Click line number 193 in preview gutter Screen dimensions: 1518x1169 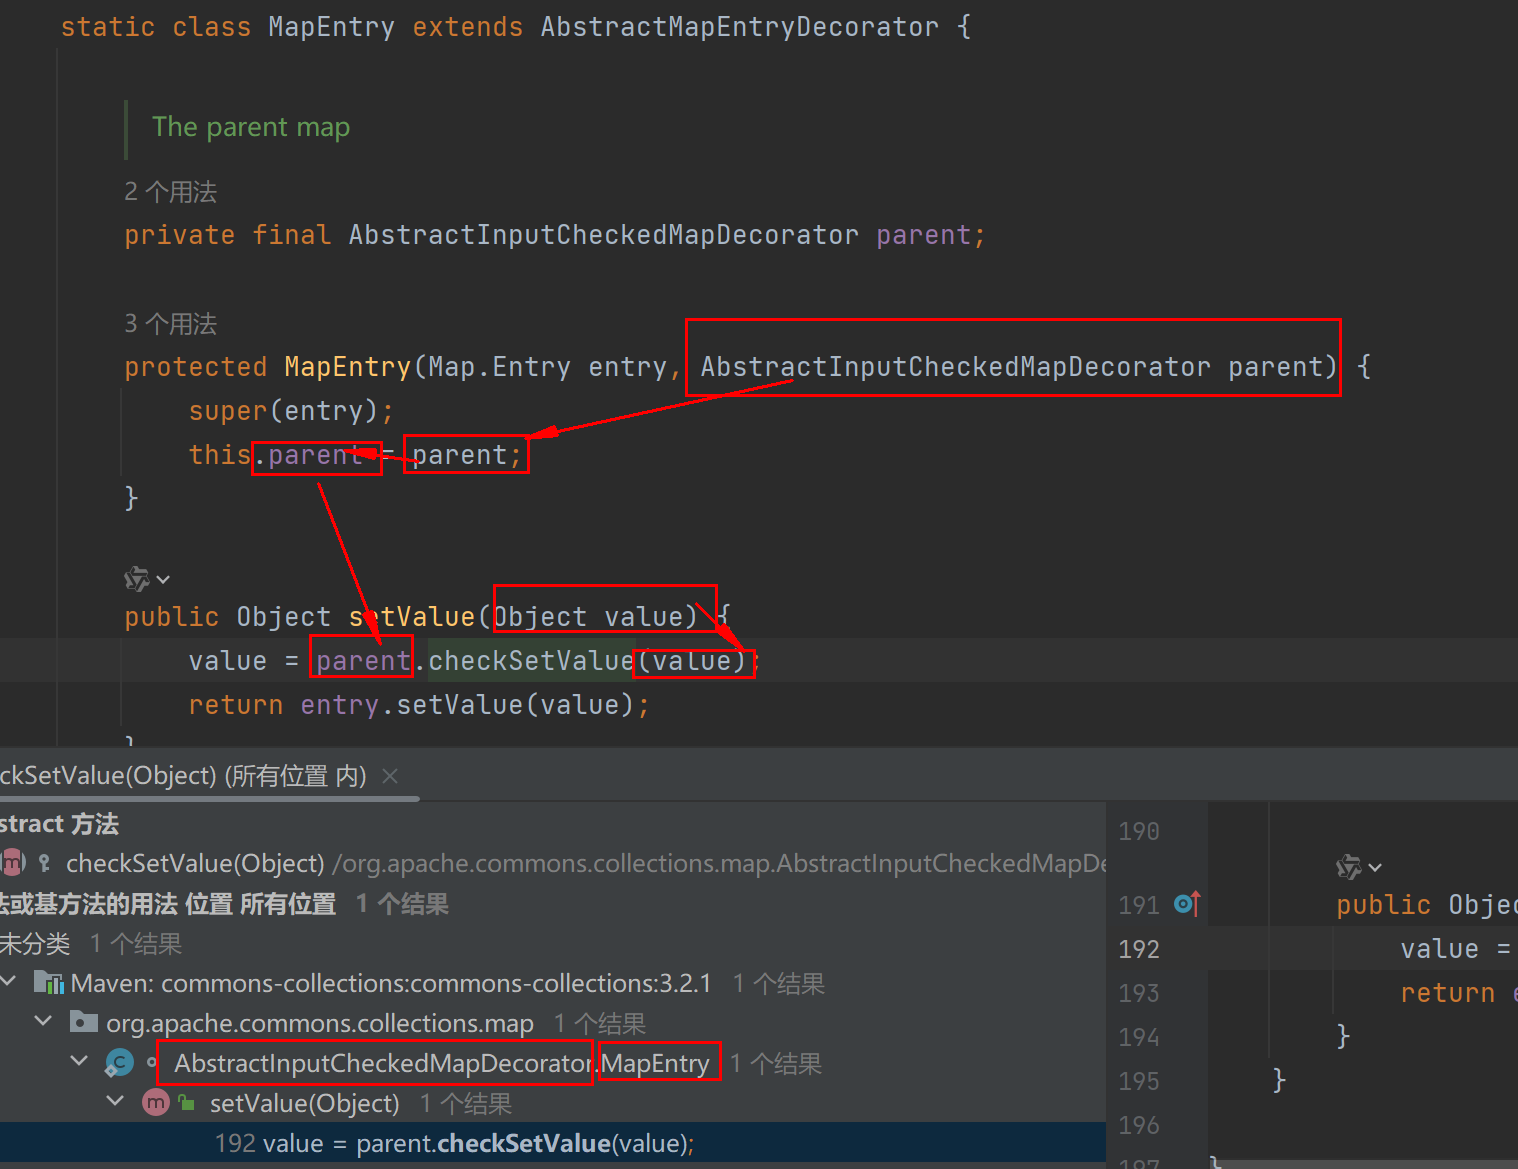[x=1139, y=993]
